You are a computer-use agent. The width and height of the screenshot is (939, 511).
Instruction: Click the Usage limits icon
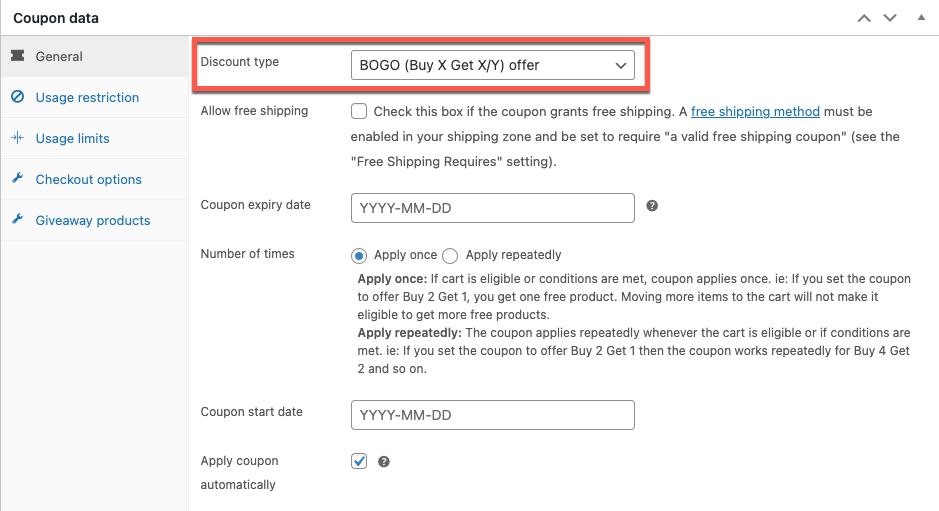click(18, 138)
